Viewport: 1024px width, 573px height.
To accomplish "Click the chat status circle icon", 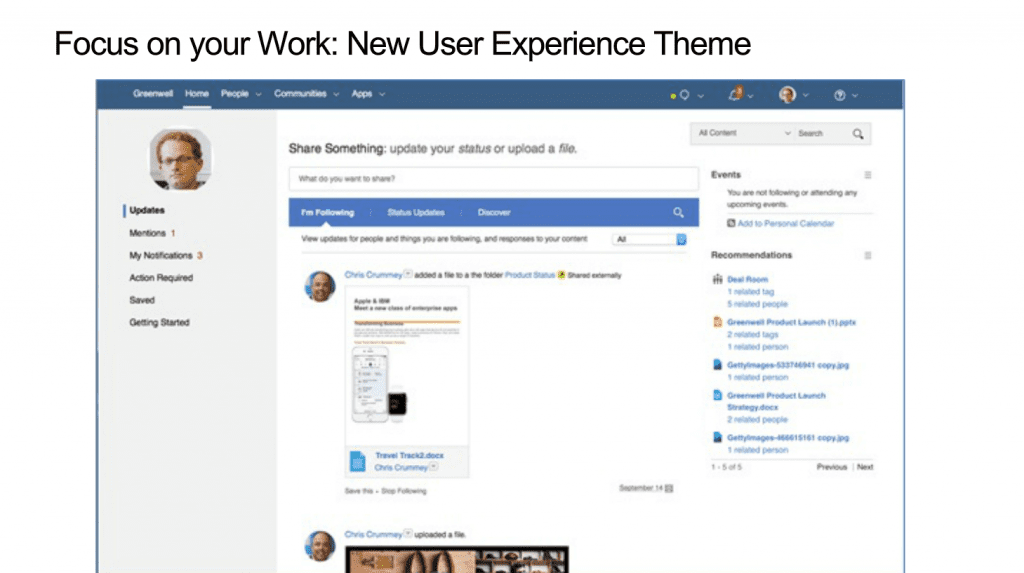I will pos(684,95).
